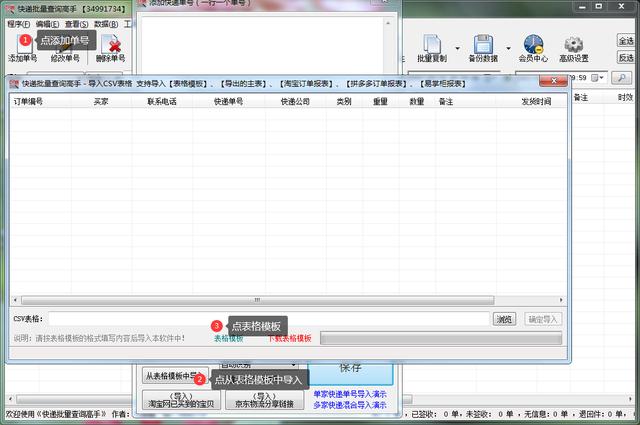Viewport: 640px width, 425px height.
Task: Click the 反选 button at the right edge
Action: click(x=626, y=58)
